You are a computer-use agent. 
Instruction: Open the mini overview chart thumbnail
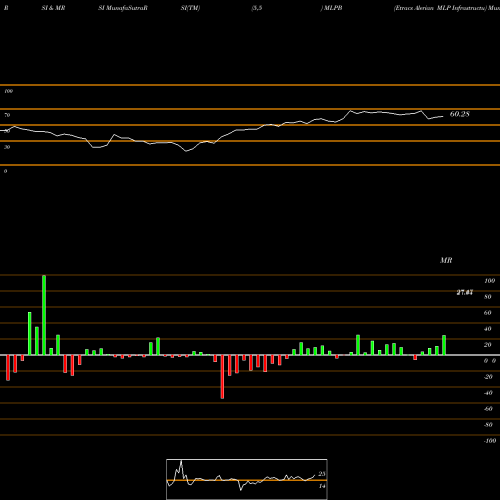click(x=247, y=479)
